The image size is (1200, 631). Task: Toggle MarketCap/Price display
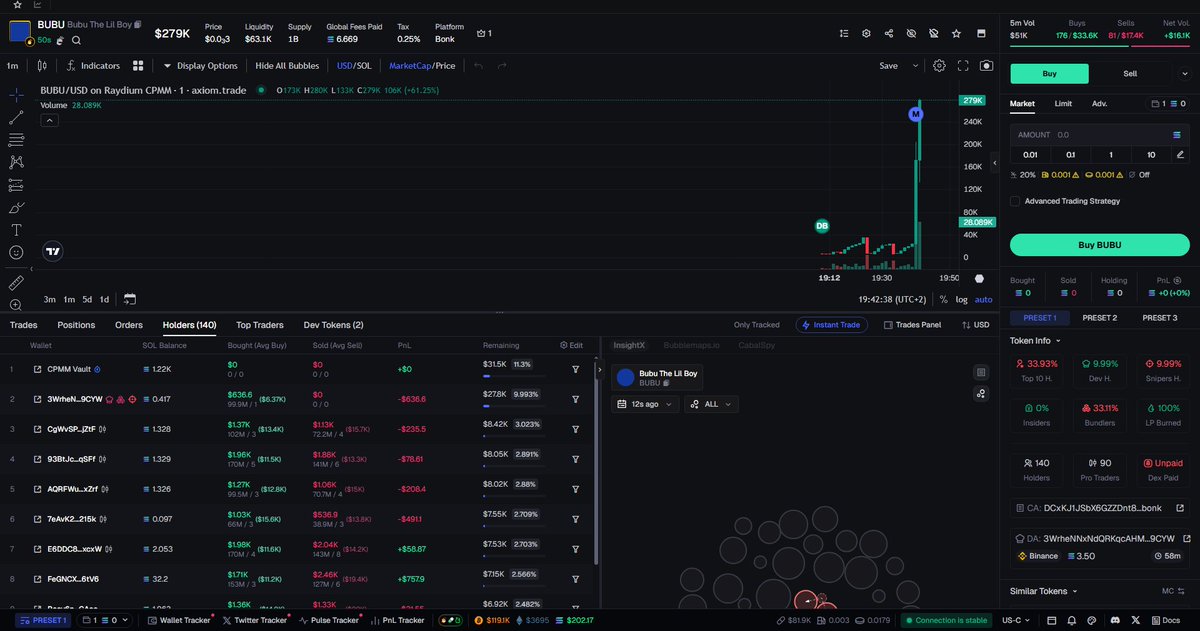coord(422,66)
